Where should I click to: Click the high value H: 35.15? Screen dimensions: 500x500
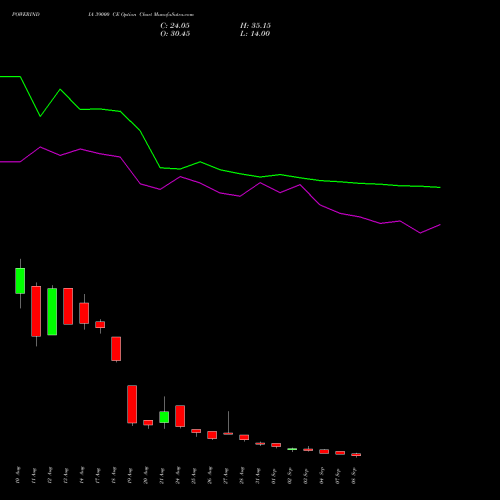pyautogui.click(x=255, y=26)
